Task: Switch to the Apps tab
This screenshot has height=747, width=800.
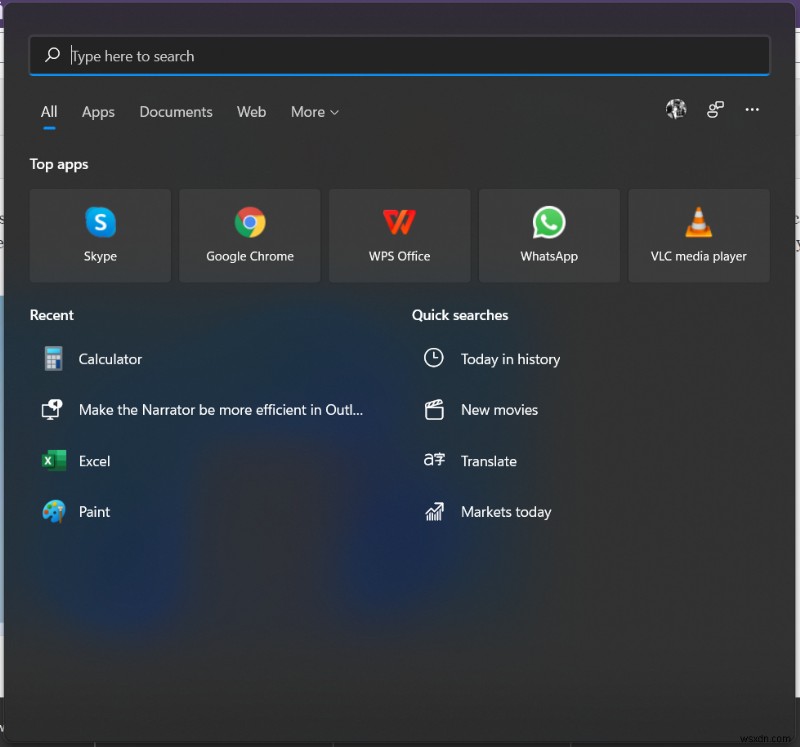Action: pos(98,112)
